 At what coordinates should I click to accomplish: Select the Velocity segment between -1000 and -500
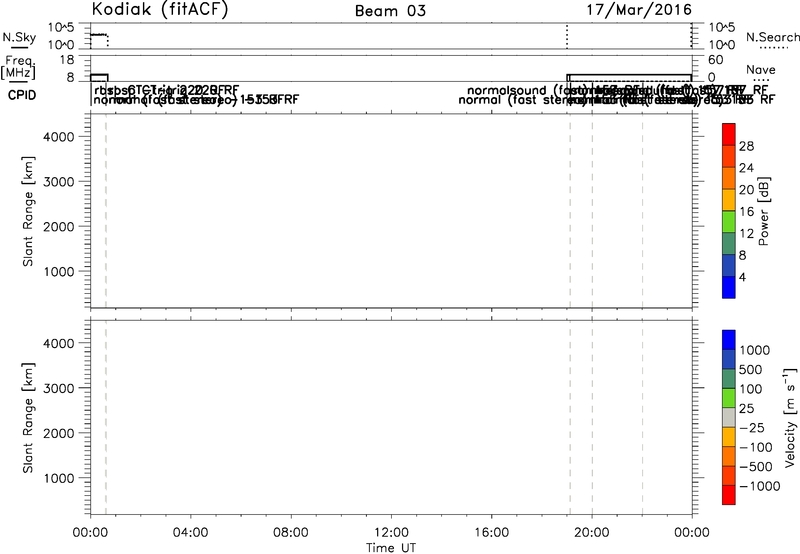729,476
